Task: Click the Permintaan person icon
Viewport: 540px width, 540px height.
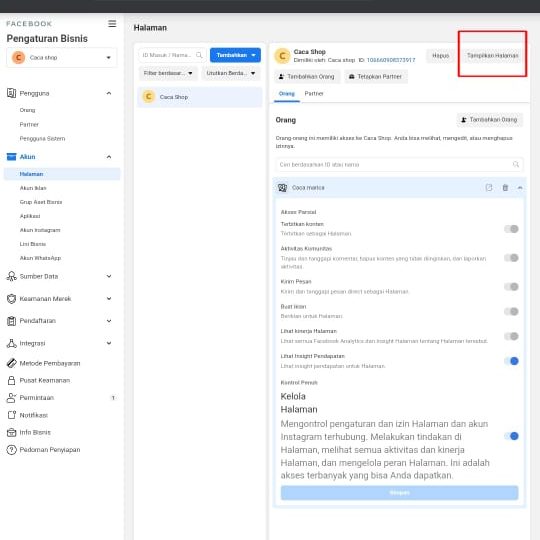Action: coord(11,397)
